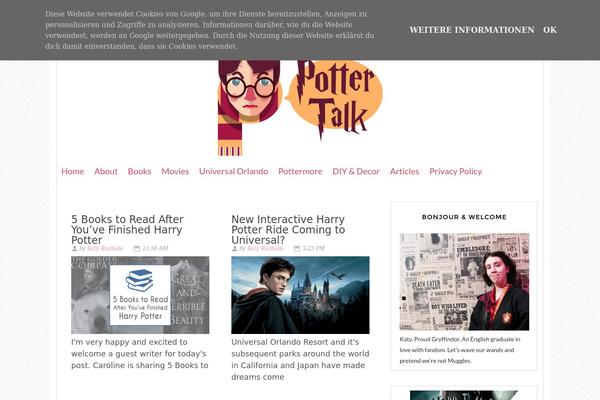Open the Privacy Policy page
This screenshot has width=600, height=400.
tap(455, 171)
